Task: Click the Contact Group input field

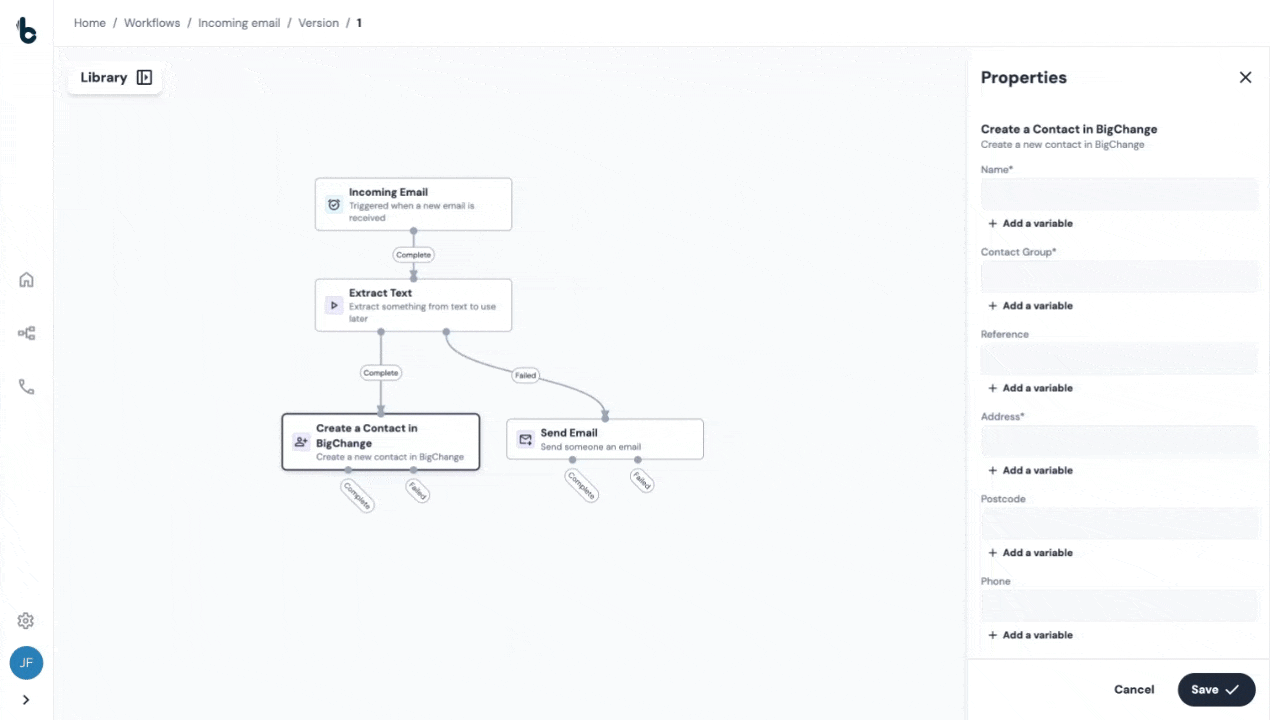Action: [1118, 277]
